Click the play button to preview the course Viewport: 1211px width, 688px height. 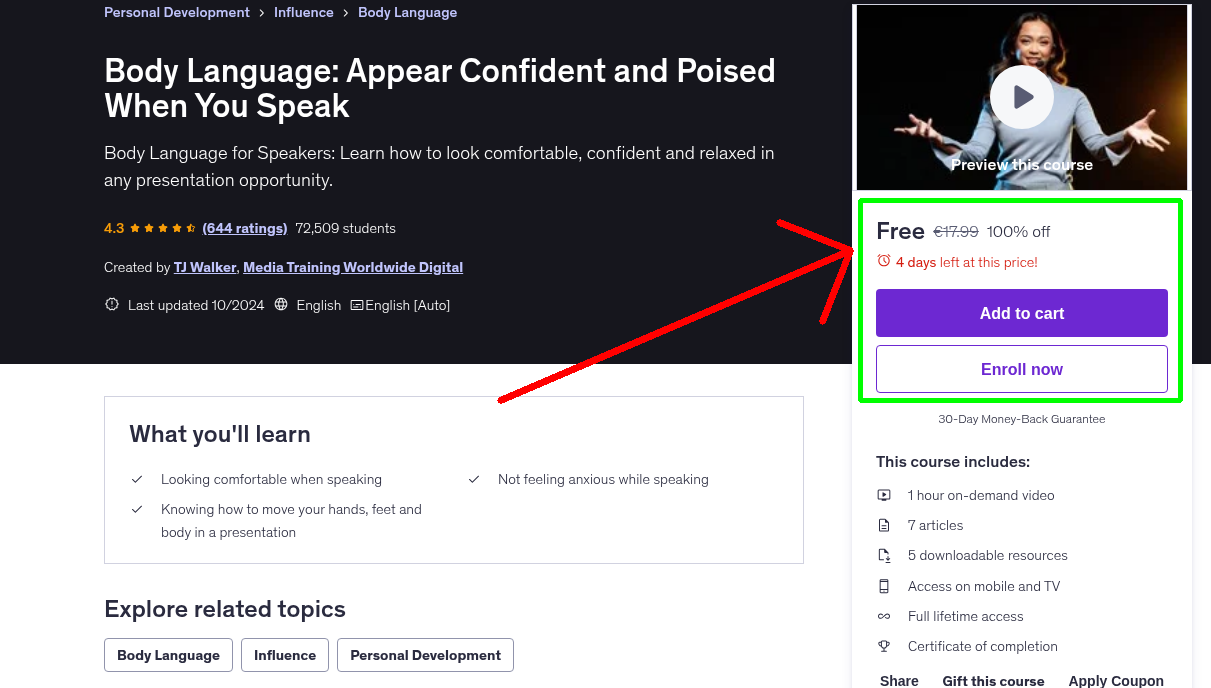pyautogui.click(x=1021, y=97)
